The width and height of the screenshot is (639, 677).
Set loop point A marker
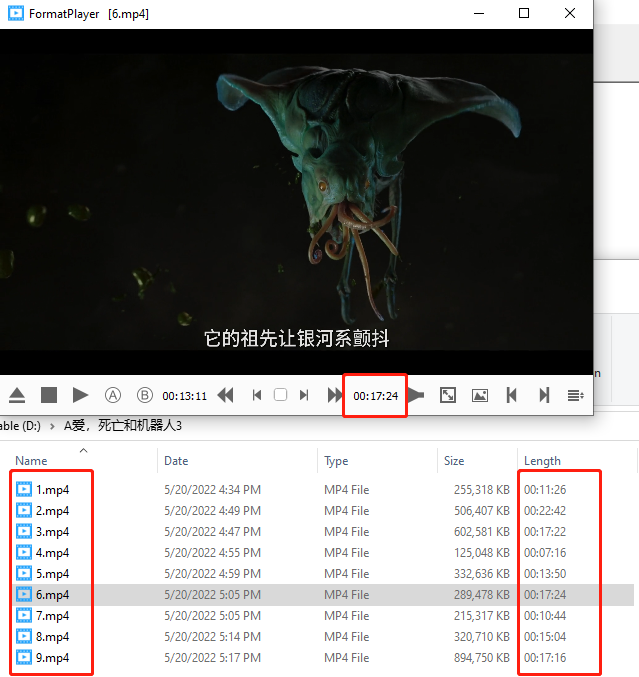113,395
